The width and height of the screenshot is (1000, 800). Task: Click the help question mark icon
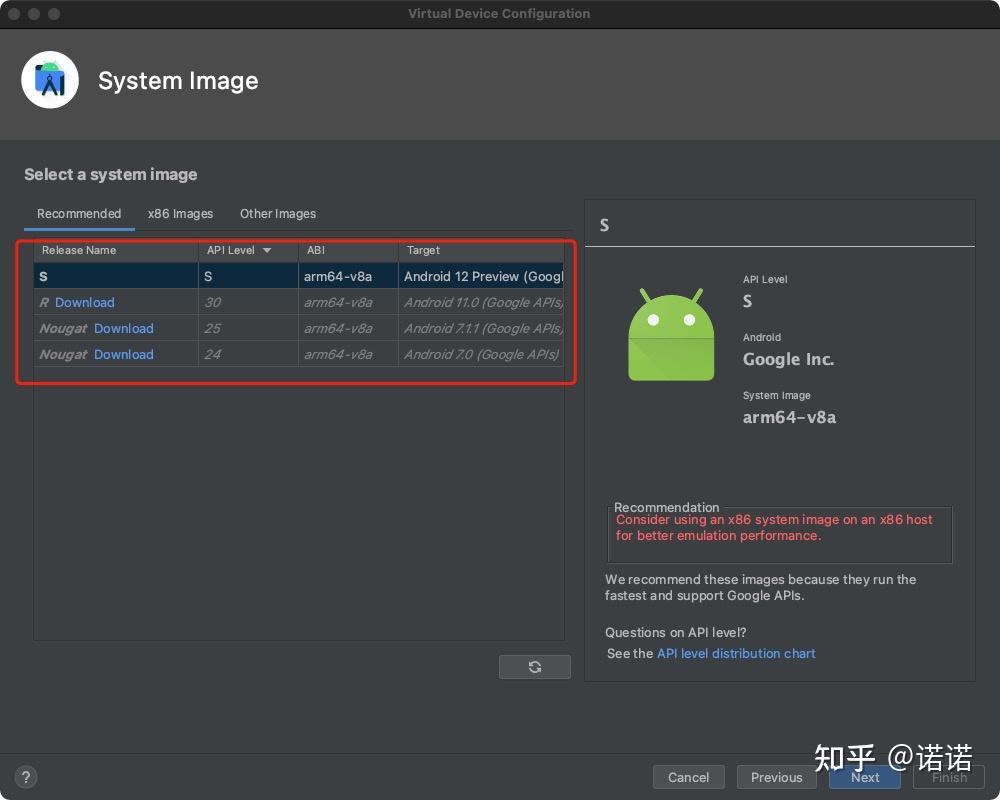click(x=25, y=776)
